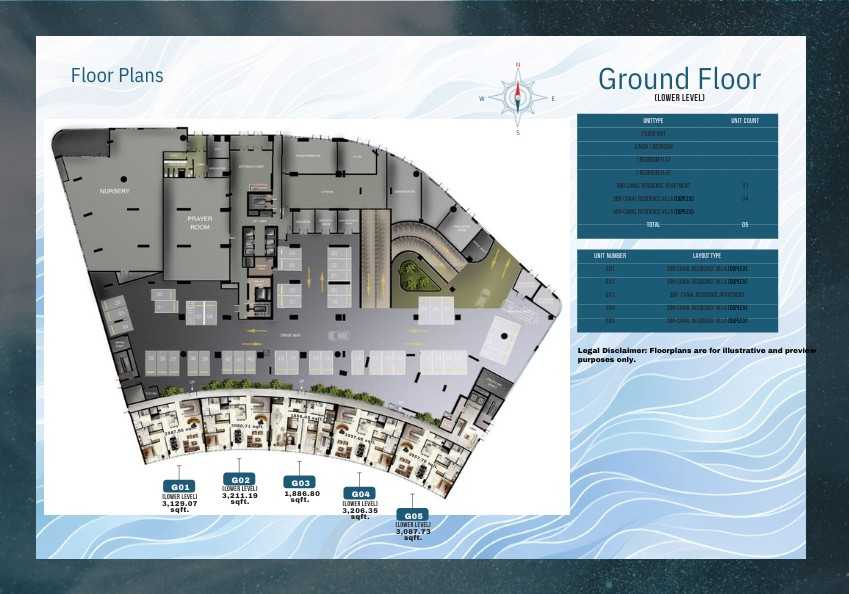Click the Unit Count column header

tap(744, 121)
